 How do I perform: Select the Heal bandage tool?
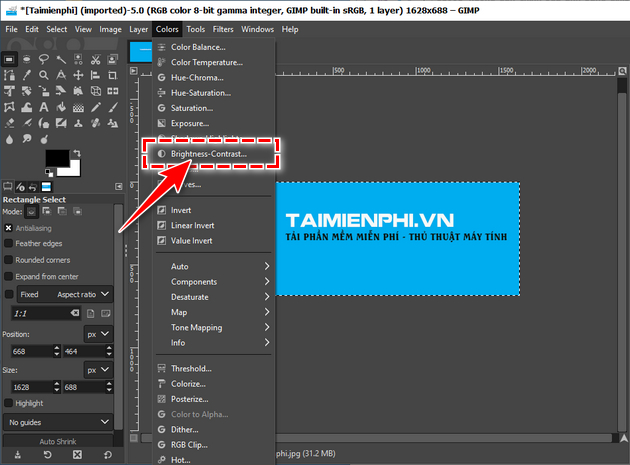pos(95,123)
